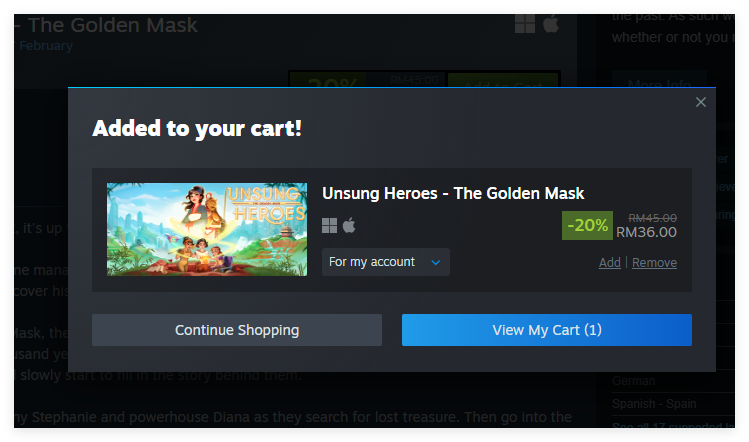This screenshot has height=442, width=749.
Task: Click the RM36.00 discounted price
Action: coord(646,232)
